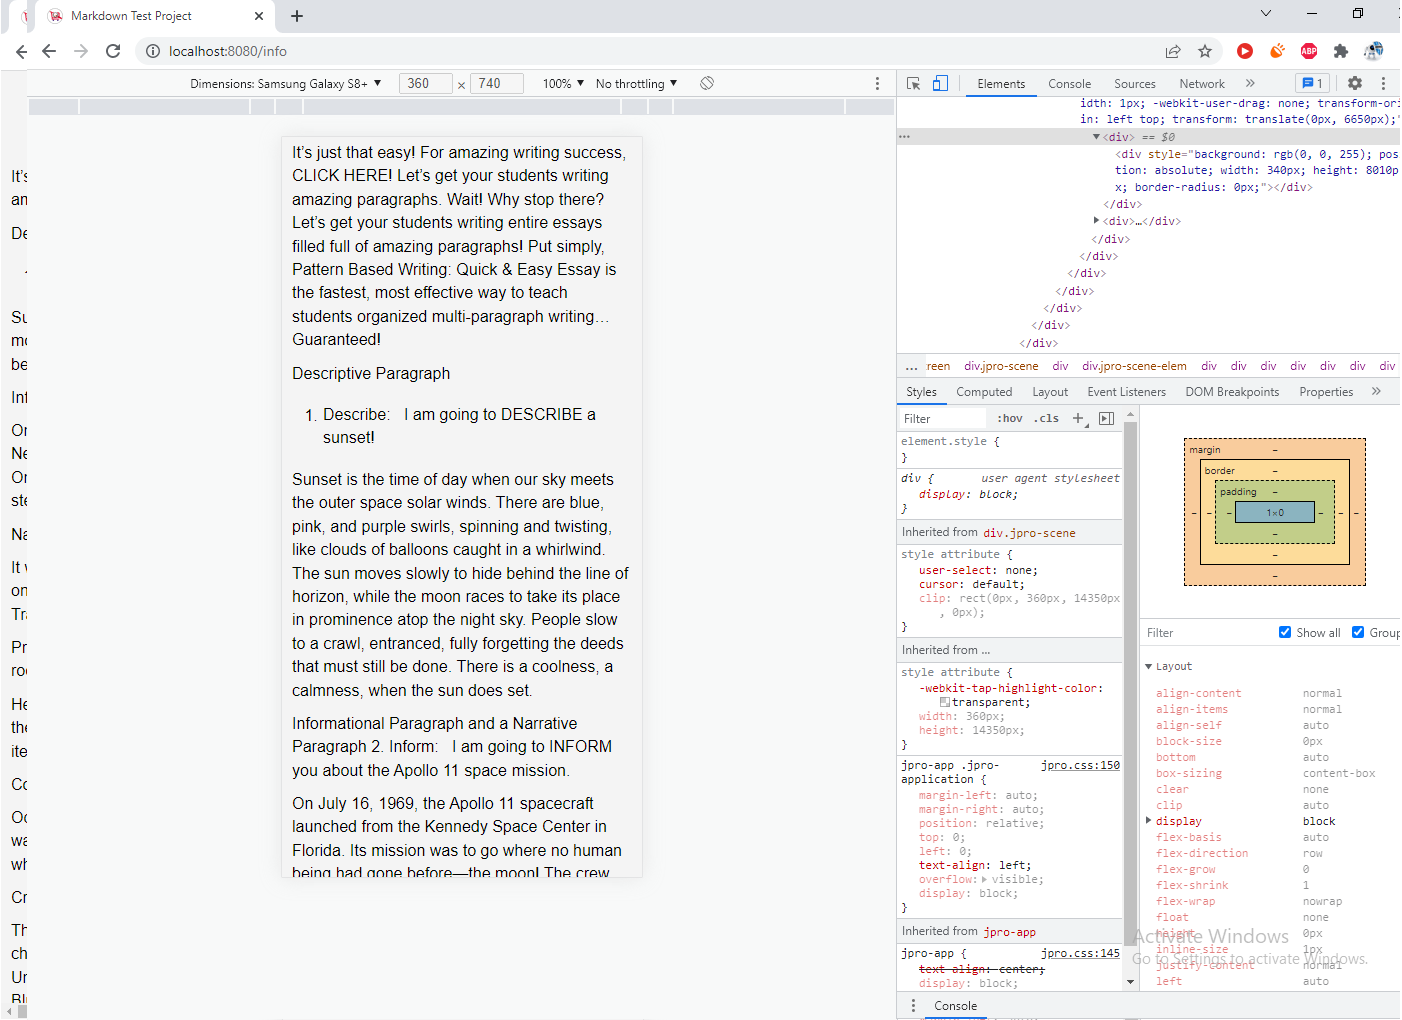
Task: Open the issues counter icon in DevTools
Action: pyautogui.click(x=1312, y=84)
